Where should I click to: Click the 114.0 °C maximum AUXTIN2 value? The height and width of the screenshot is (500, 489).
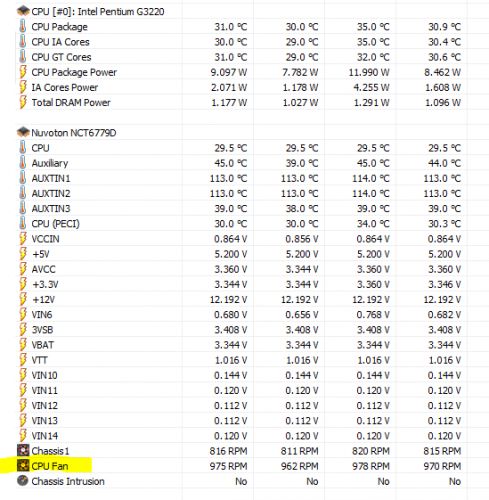point(371,193)
